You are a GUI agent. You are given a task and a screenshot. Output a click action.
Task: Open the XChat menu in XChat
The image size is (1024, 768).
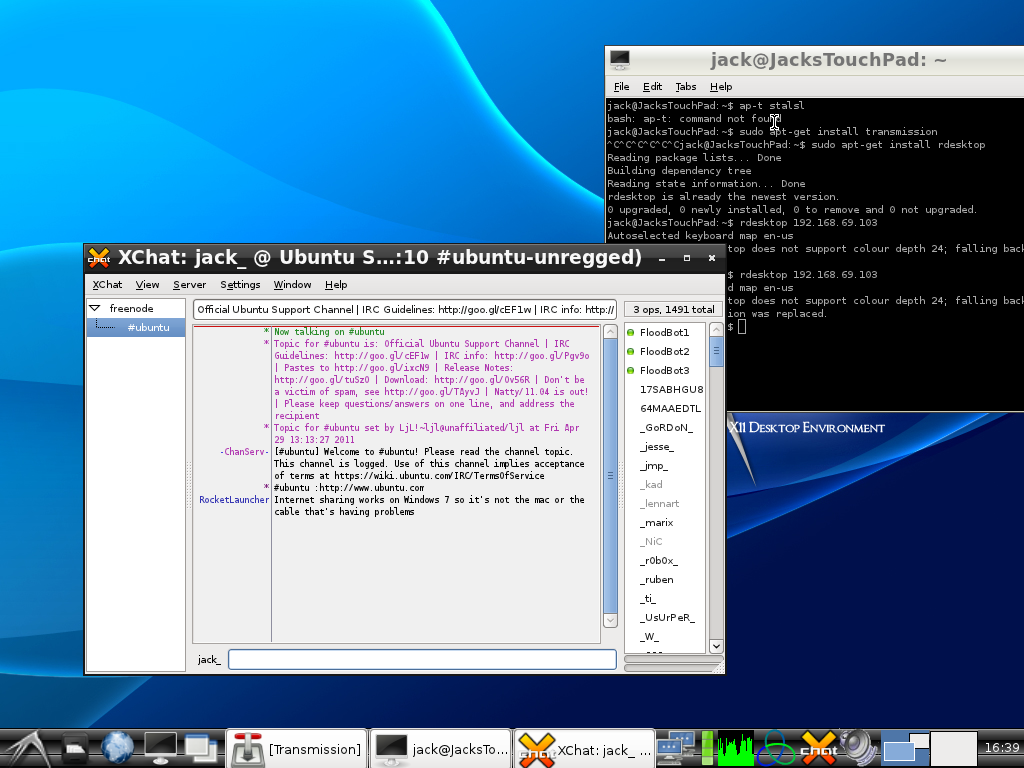[107, 285]
